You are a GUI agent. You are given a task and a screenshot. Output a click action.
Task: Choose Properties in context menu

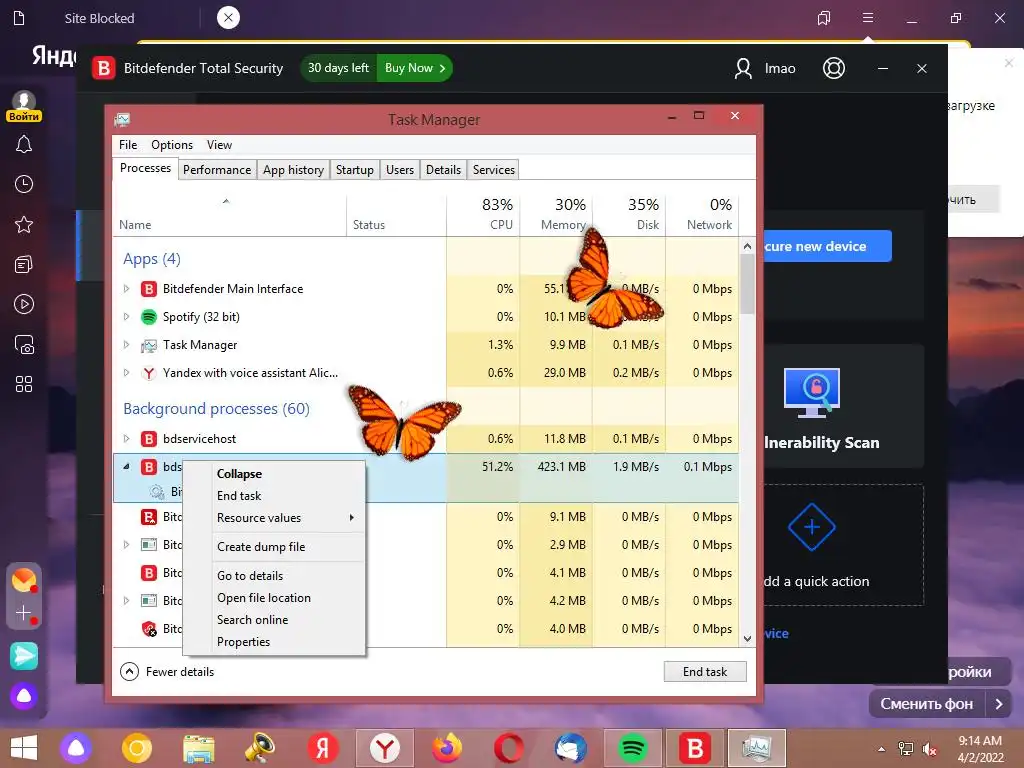274,642
